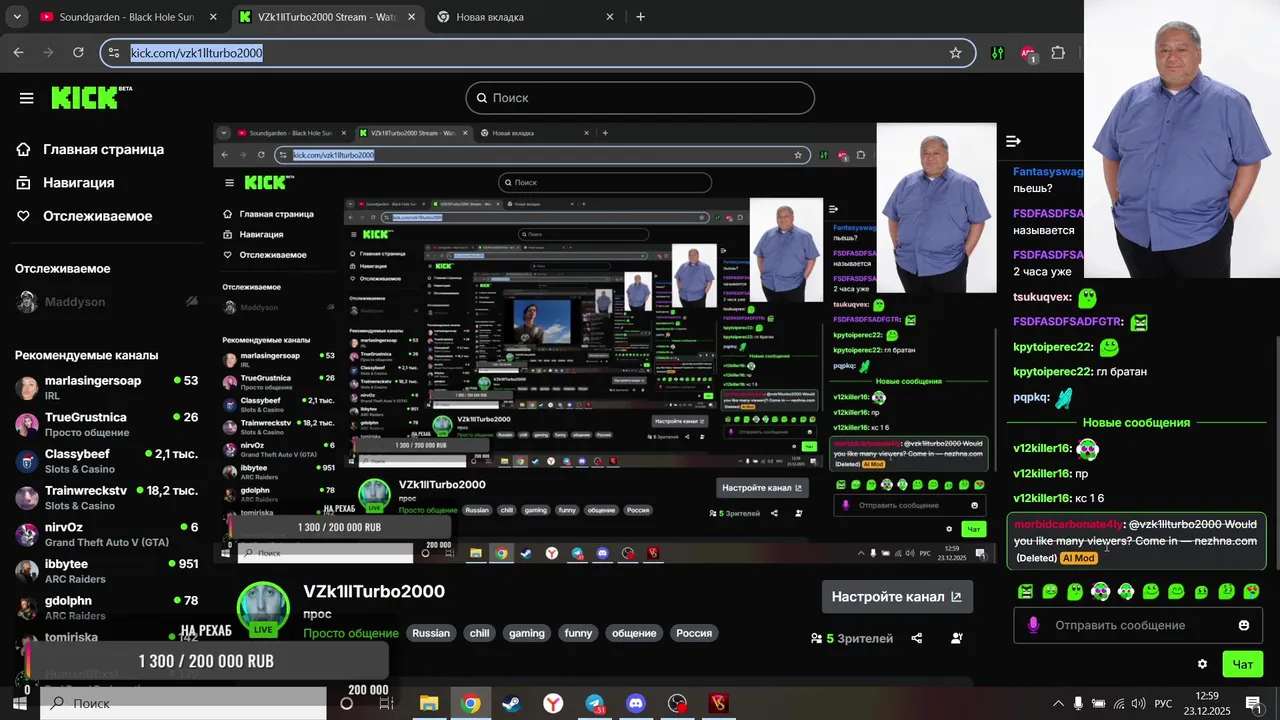Viewport: 1280px width, 720px height.
Task: Open Steam from the taskbar
Action: click(511, 704)
